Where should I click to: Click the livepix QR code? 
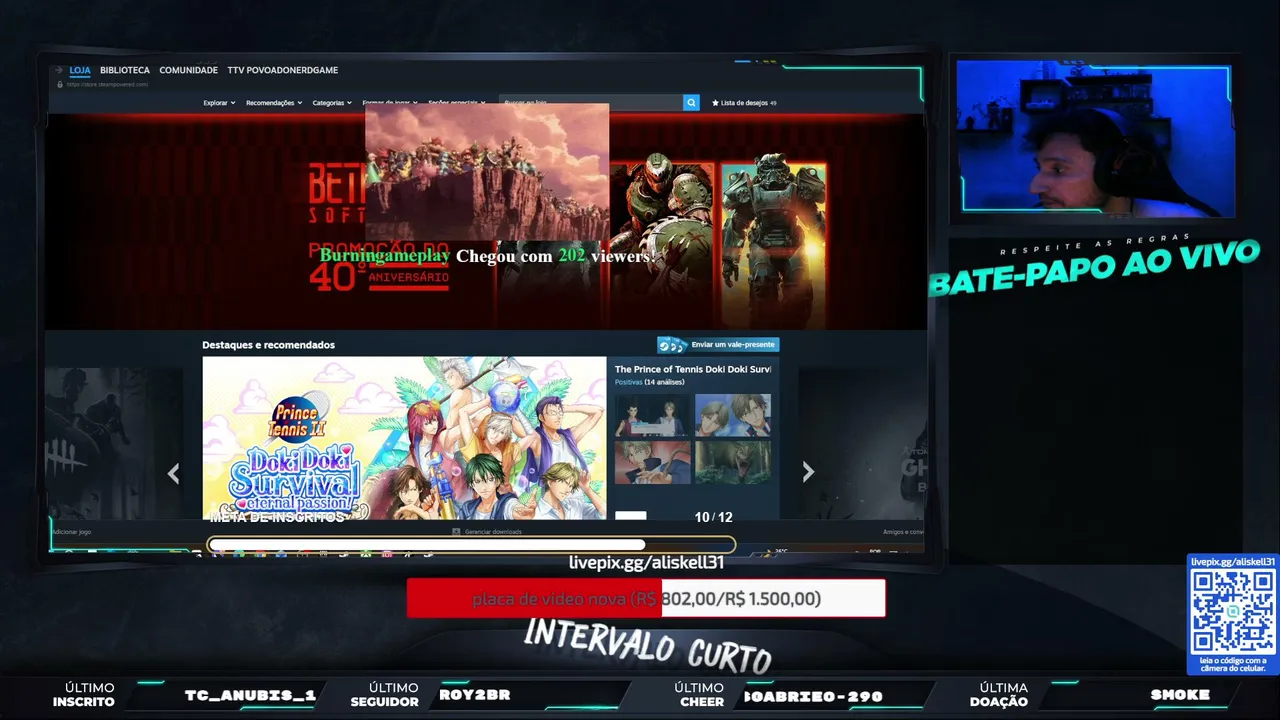1233,614
